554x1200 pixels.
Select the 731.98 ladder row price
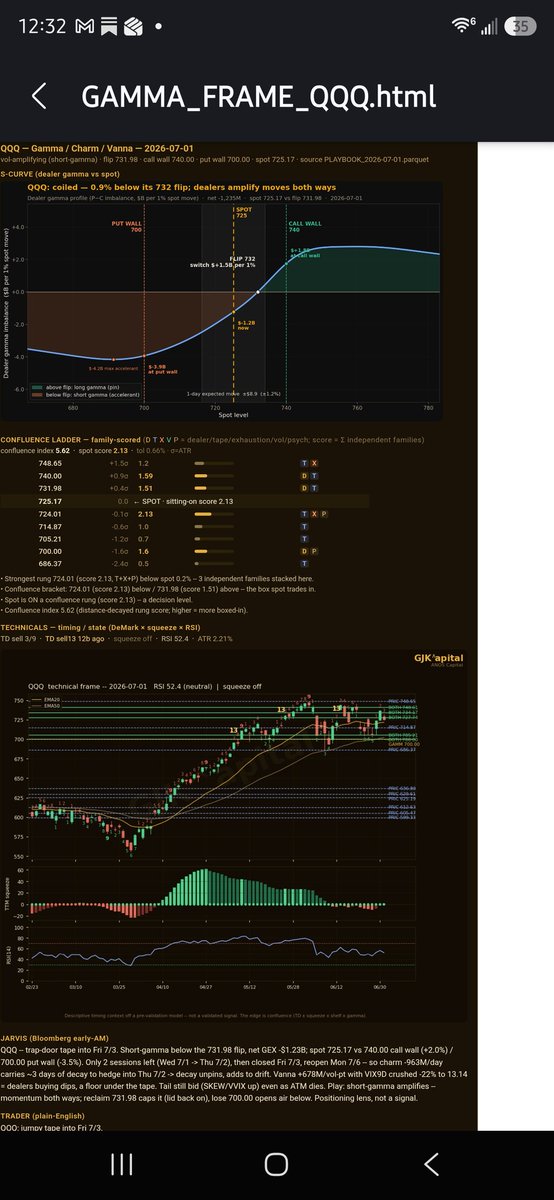point(49,488)
